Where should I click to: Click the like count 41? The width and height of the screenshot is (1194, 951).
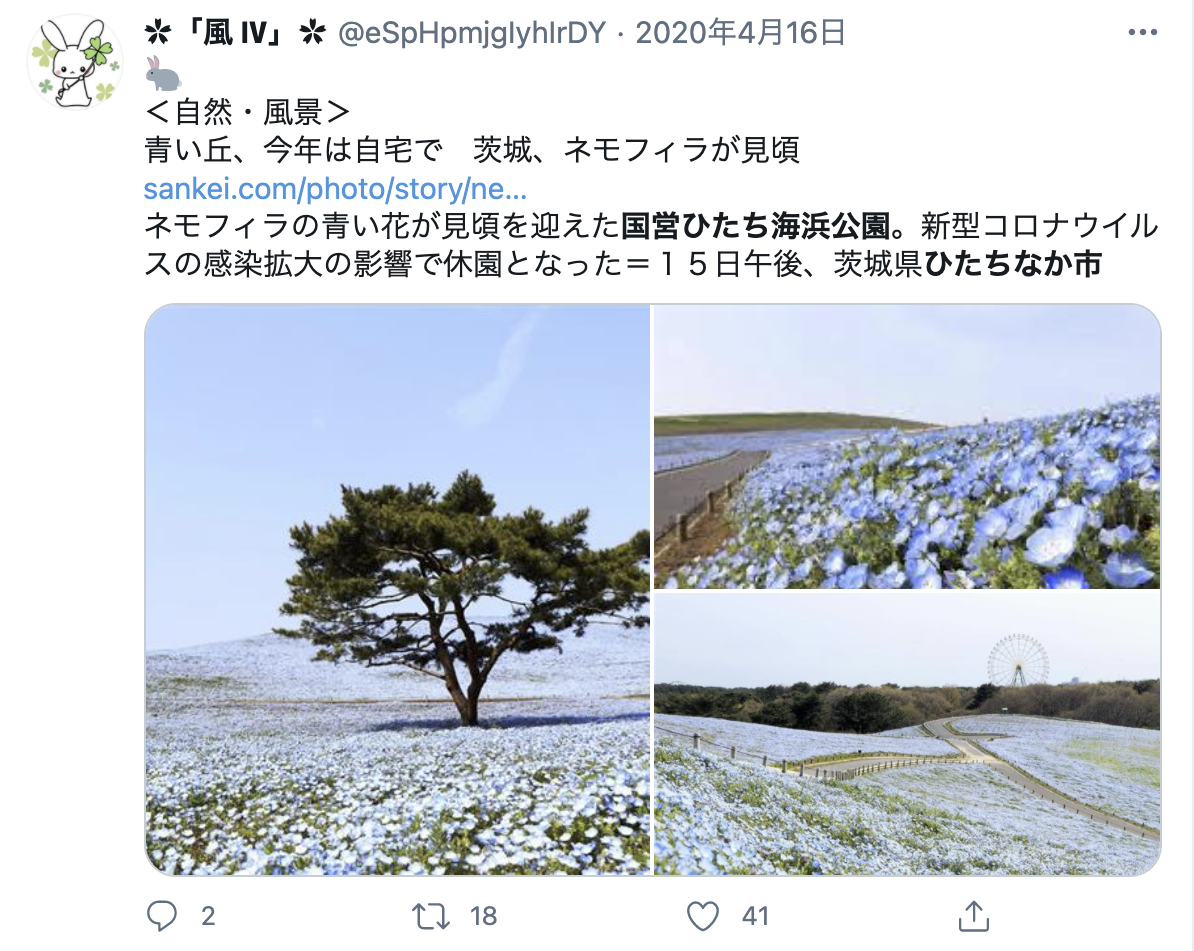pyautogui.click(x=755, y=916)
